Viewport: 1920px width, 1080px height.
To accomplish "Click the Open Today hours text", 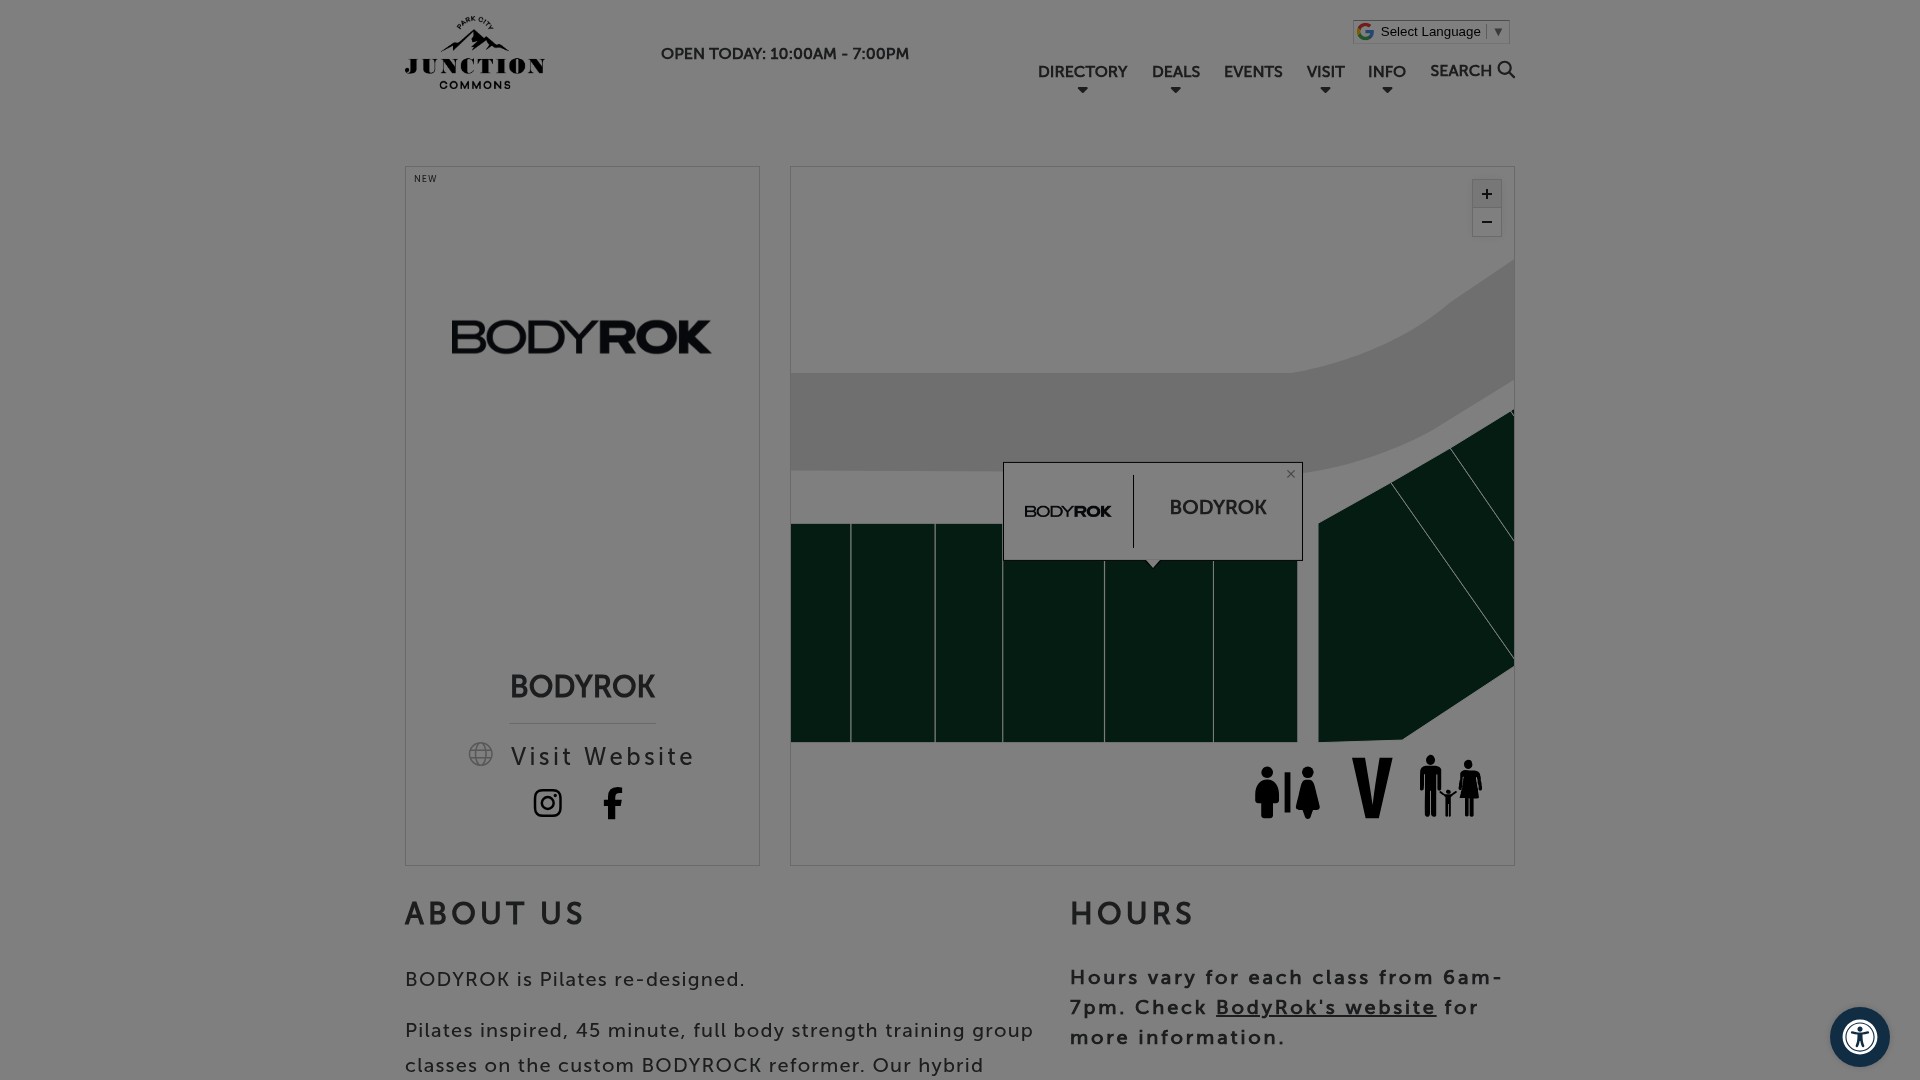I will [x=785, y=54].
